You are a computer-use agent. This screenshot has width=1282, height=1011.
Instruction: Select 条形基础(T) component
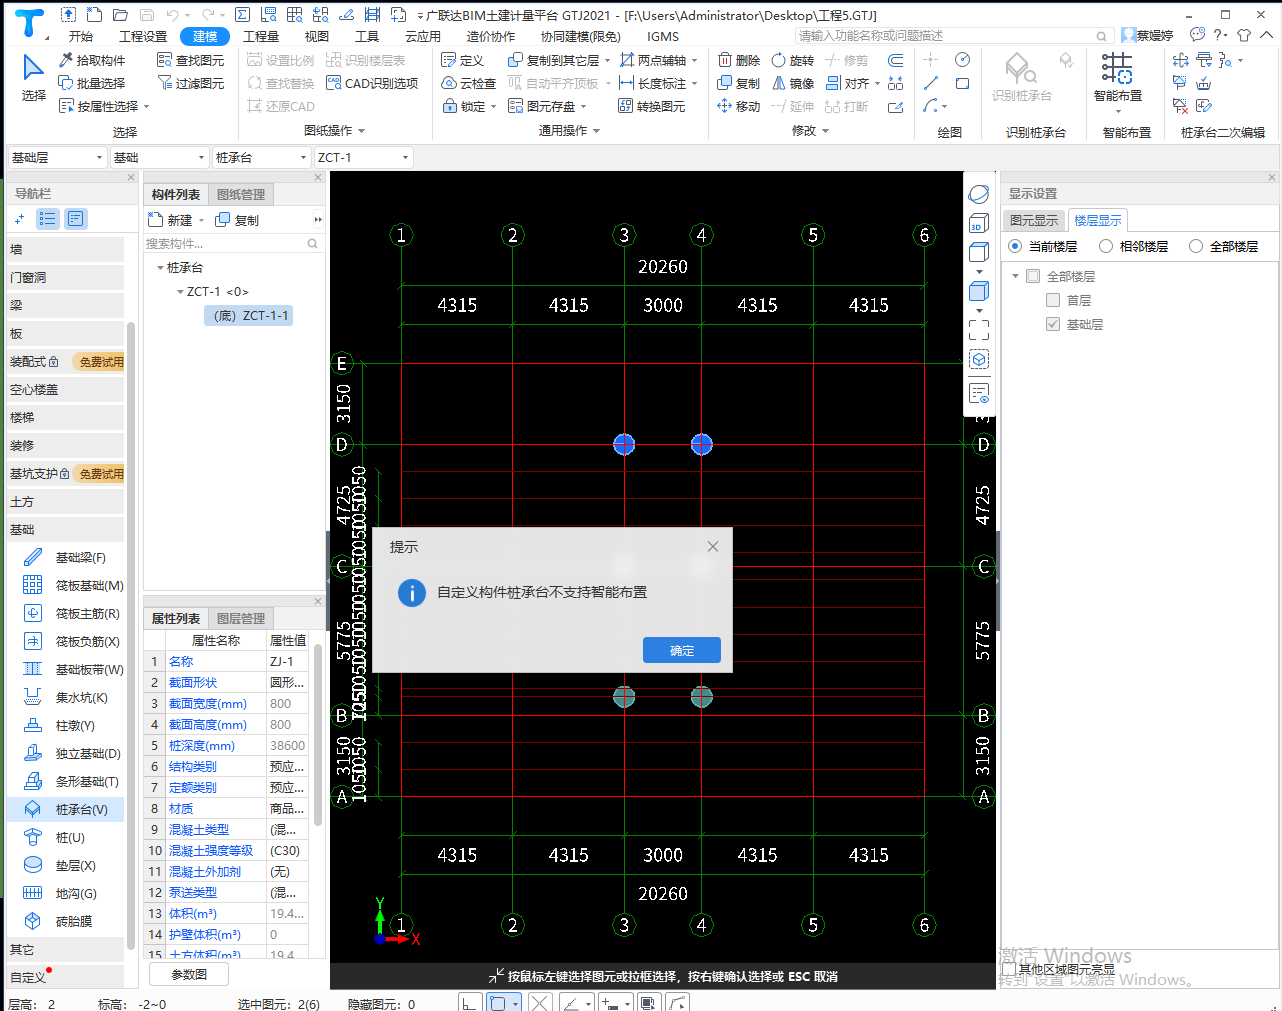tap(74, 781)
